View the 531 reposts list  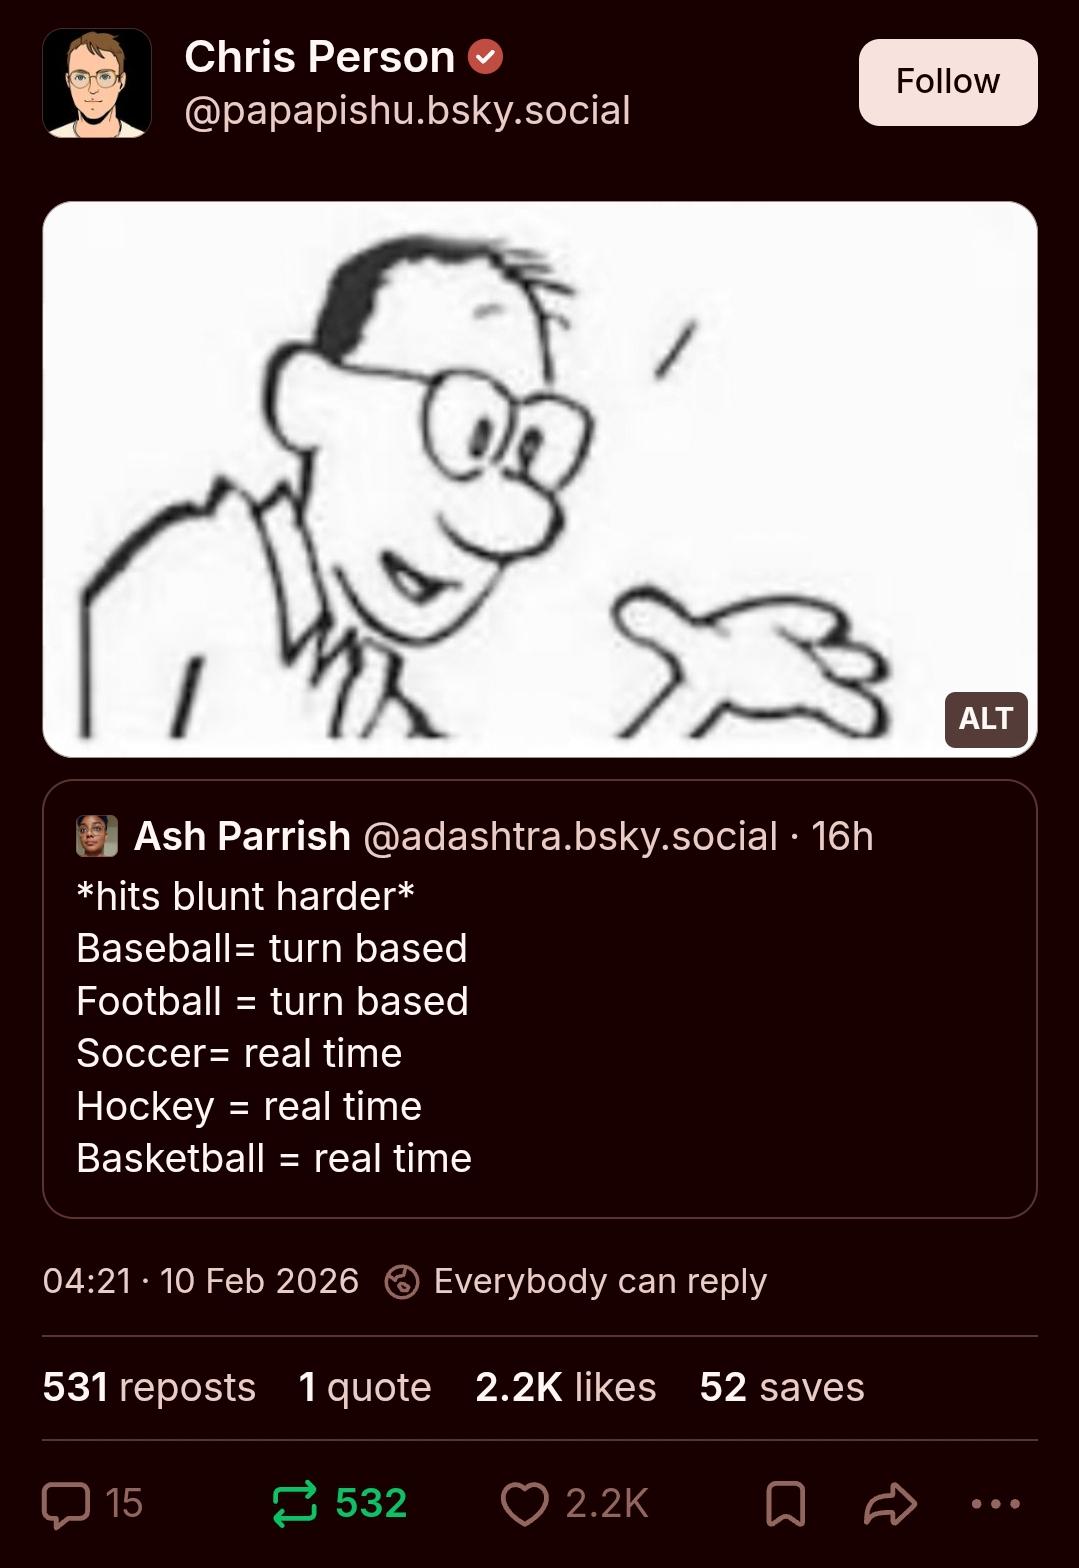pyautogui.click(x=149, y=1387)
